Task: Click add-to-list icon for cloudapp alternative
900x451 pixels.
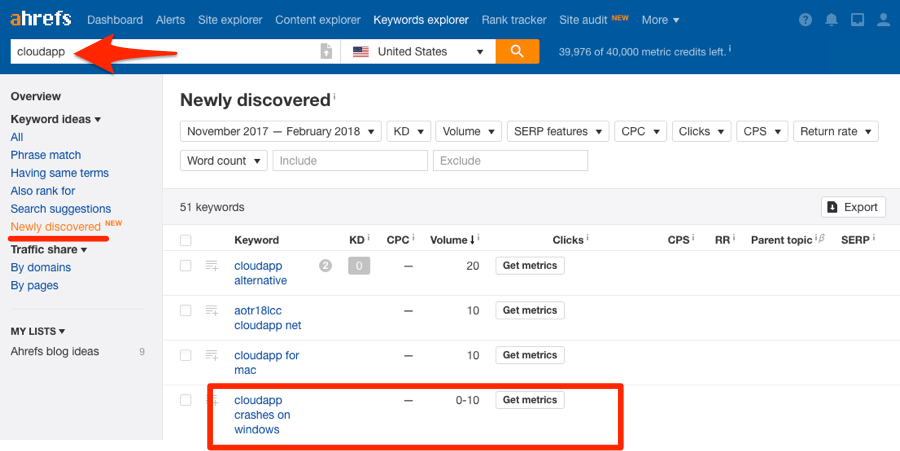Action: 212,266
